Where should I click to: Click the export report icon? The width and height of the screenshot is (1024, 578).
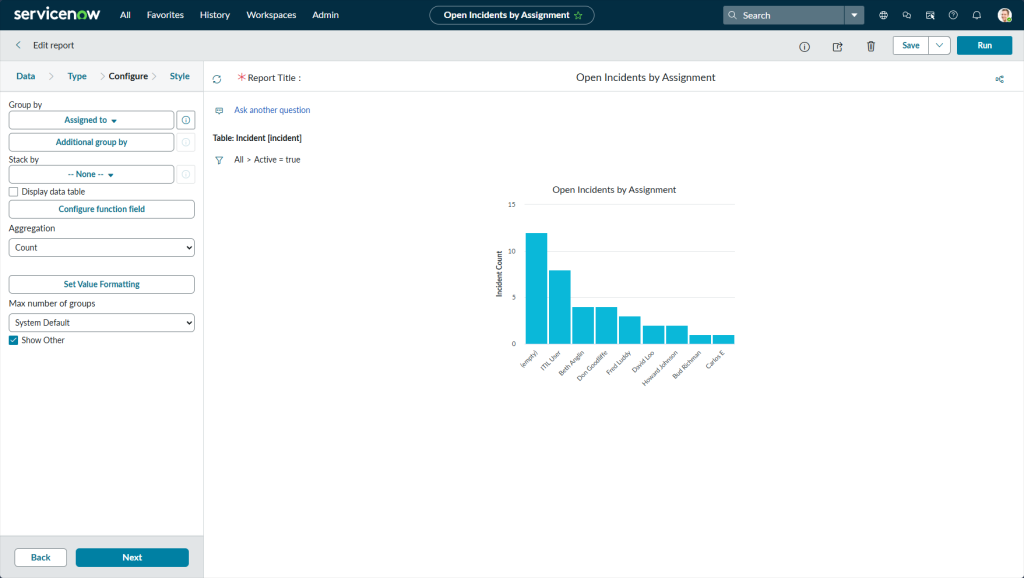pyautogui.click(x=837, y=46)
